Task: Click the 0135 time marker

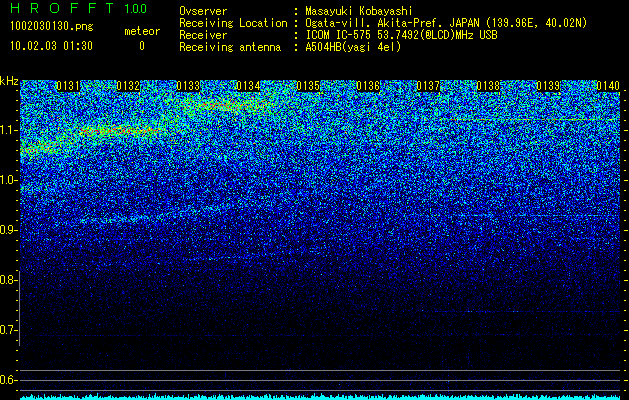Action: pos(308,86)
